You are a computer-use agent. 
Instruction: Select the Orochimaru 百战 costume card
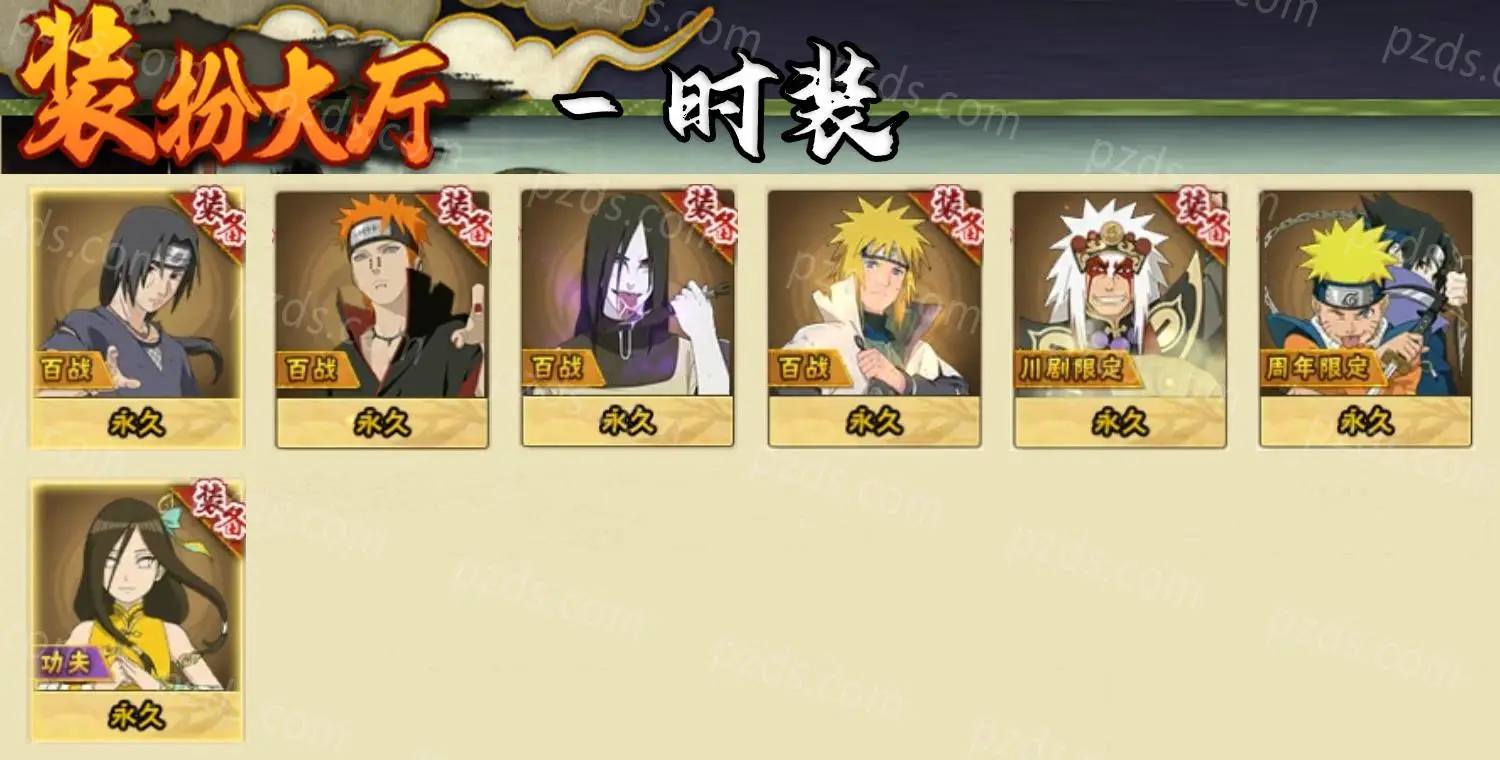pos(628,318)
